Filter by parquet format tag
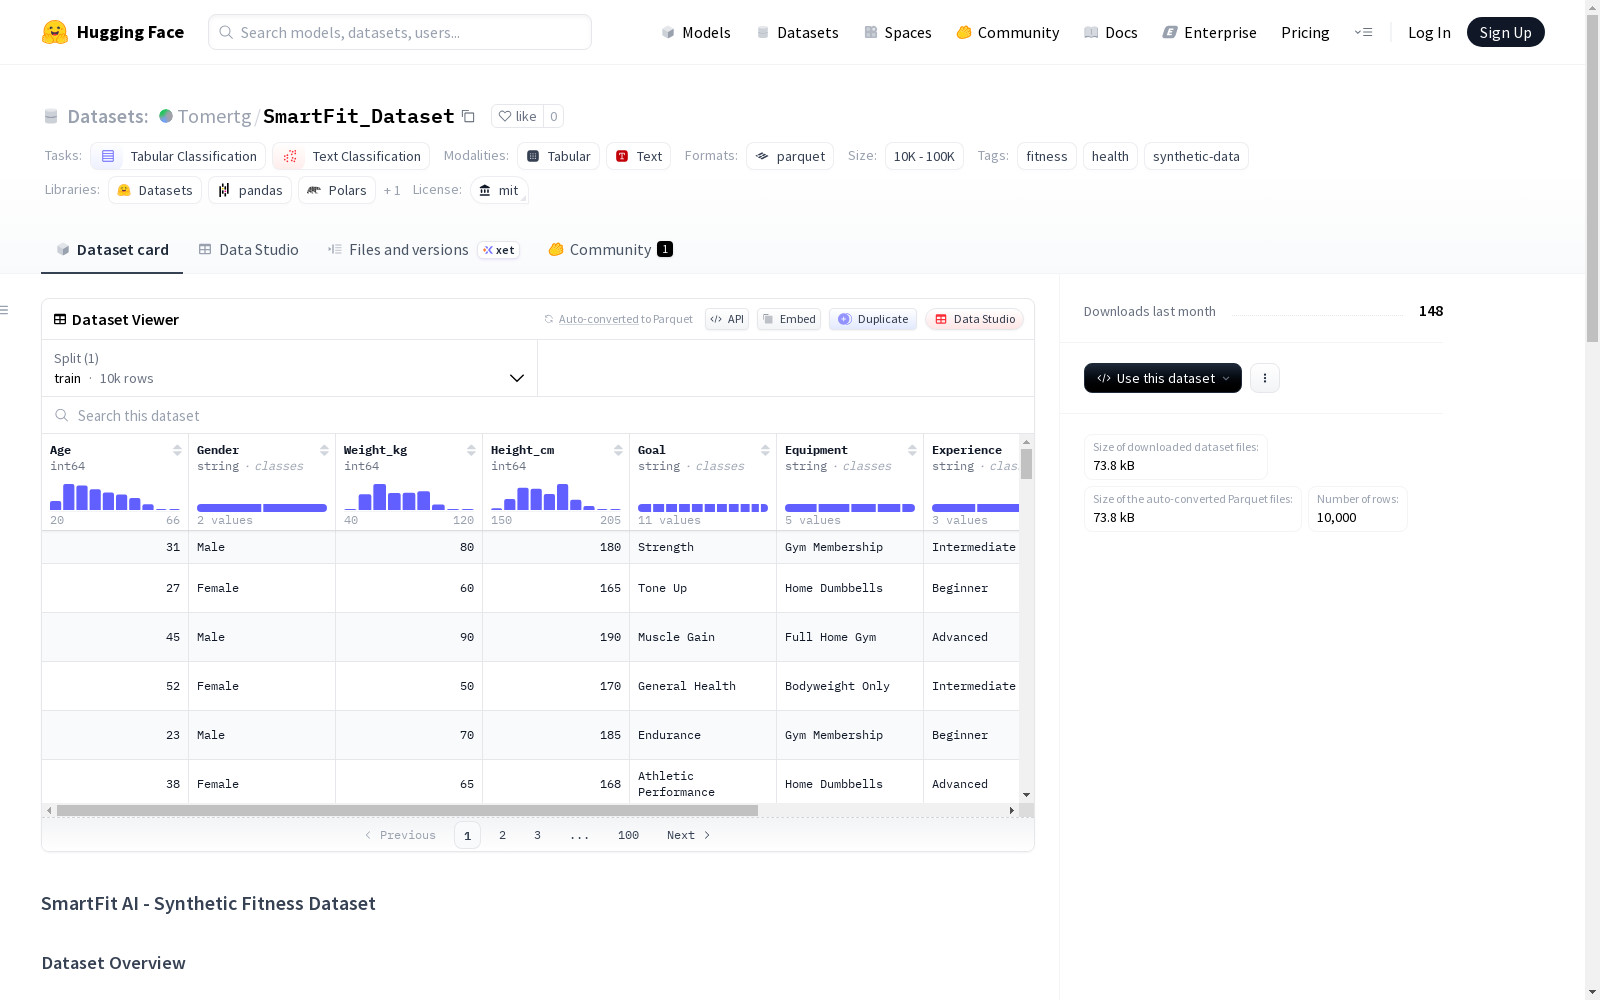 pyautogui.click(x=790, y=156)
